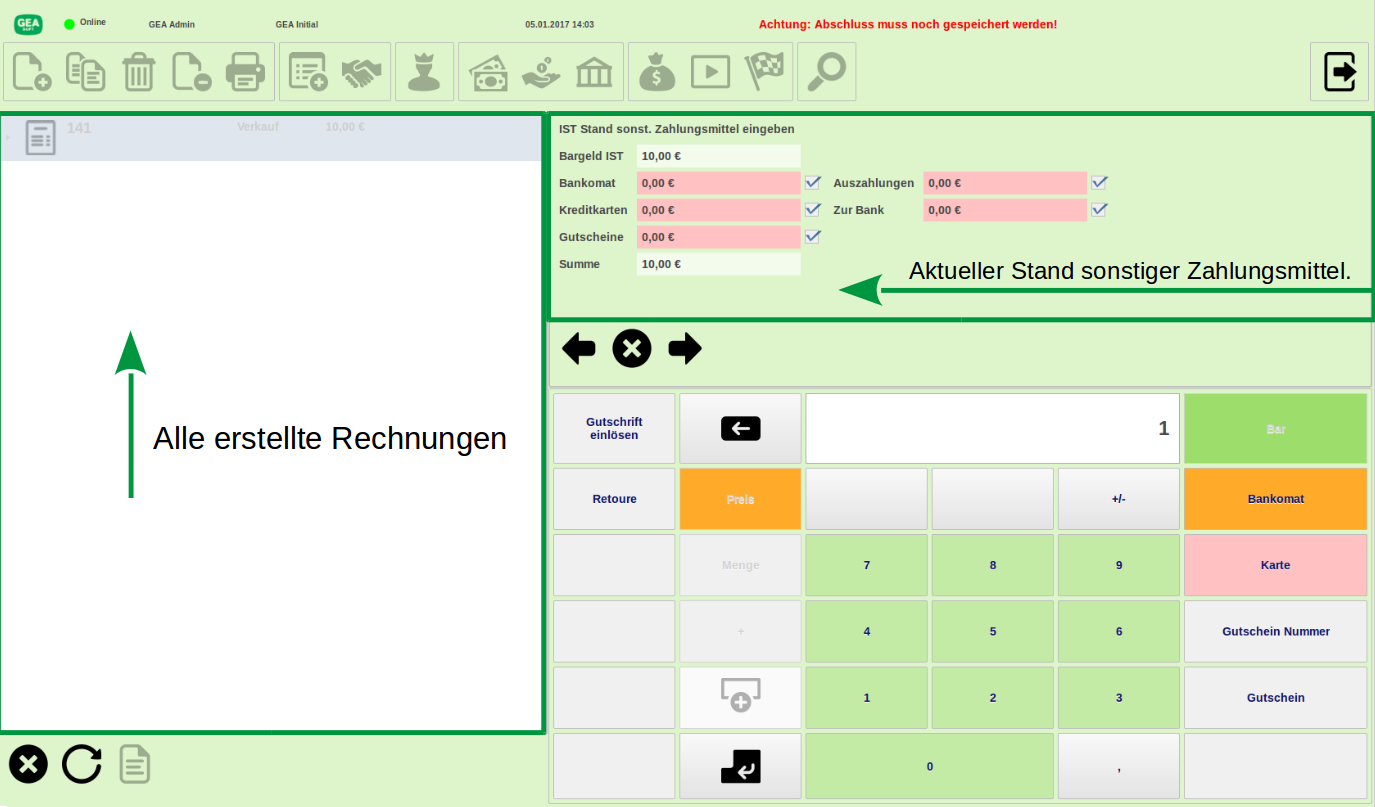The image size is (1375, 807).
Task: Open search with magnifying glass icon
Action: click(826, 72)
